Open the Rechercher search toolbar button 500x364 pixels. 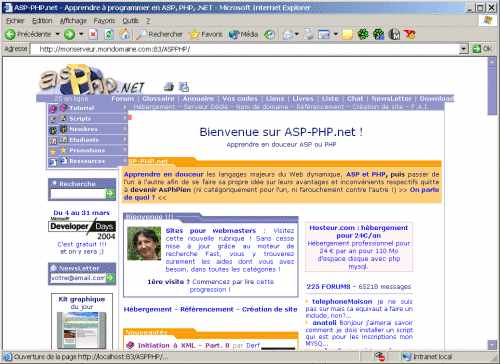point(160,34)
